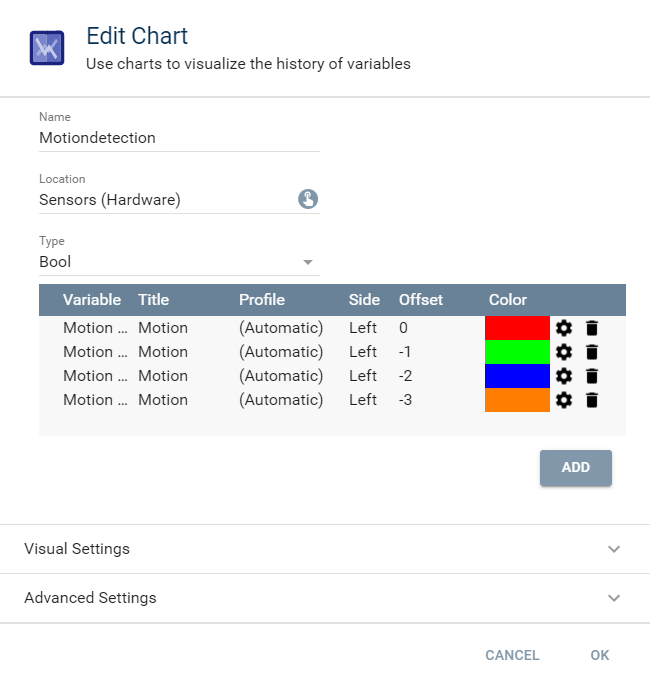The image size is (650, 688).
Task: Delete the variable row with offset -1
Action: pos(592,352)
